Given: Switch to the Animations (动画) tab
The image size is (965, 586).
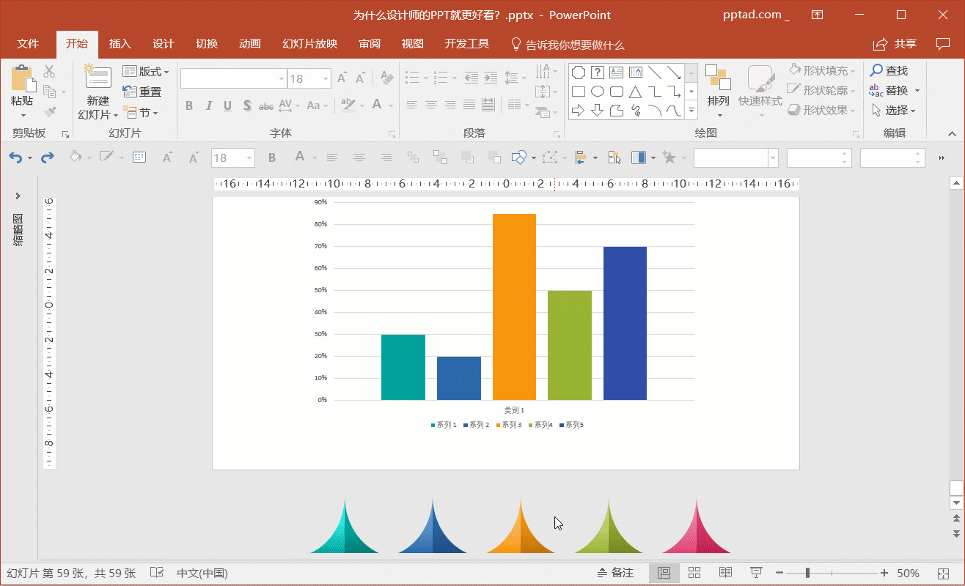Looking at the screenshot, I should click(250, 44).
